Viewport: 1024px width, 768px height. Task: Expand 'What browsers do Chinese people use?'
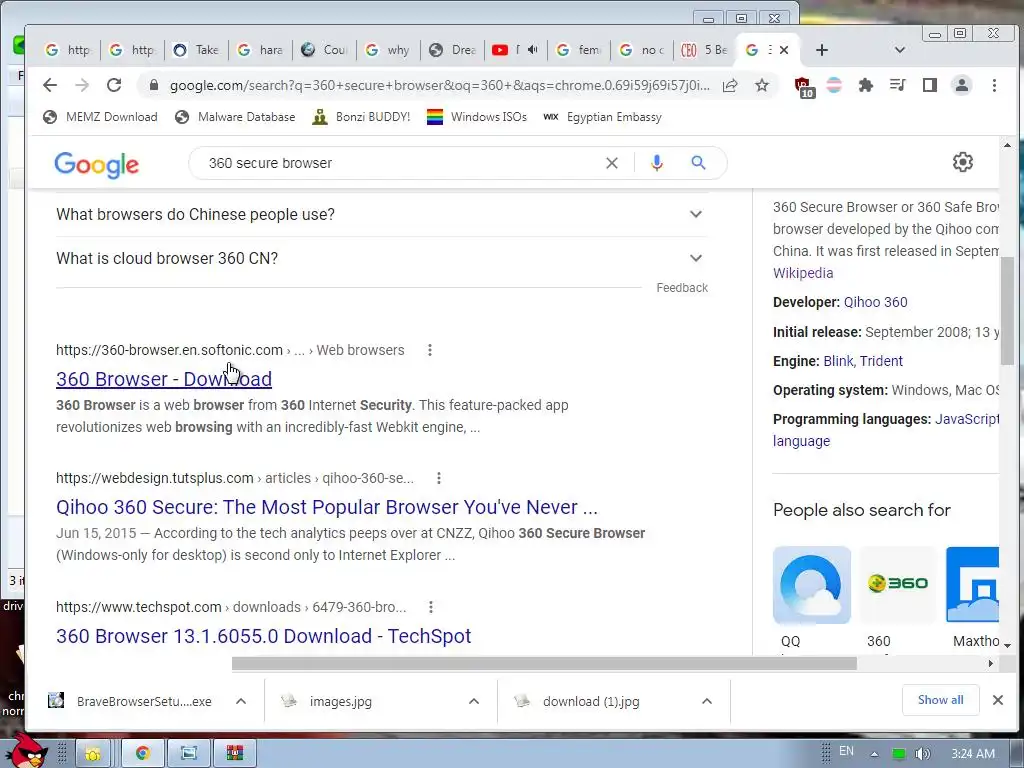[x=382, y=214]
